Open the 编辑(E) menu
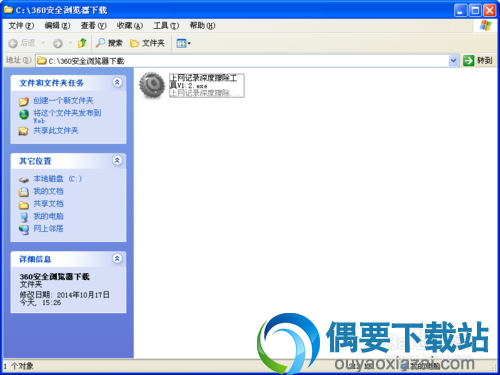The image size is (500, 375). coord(57,26)
